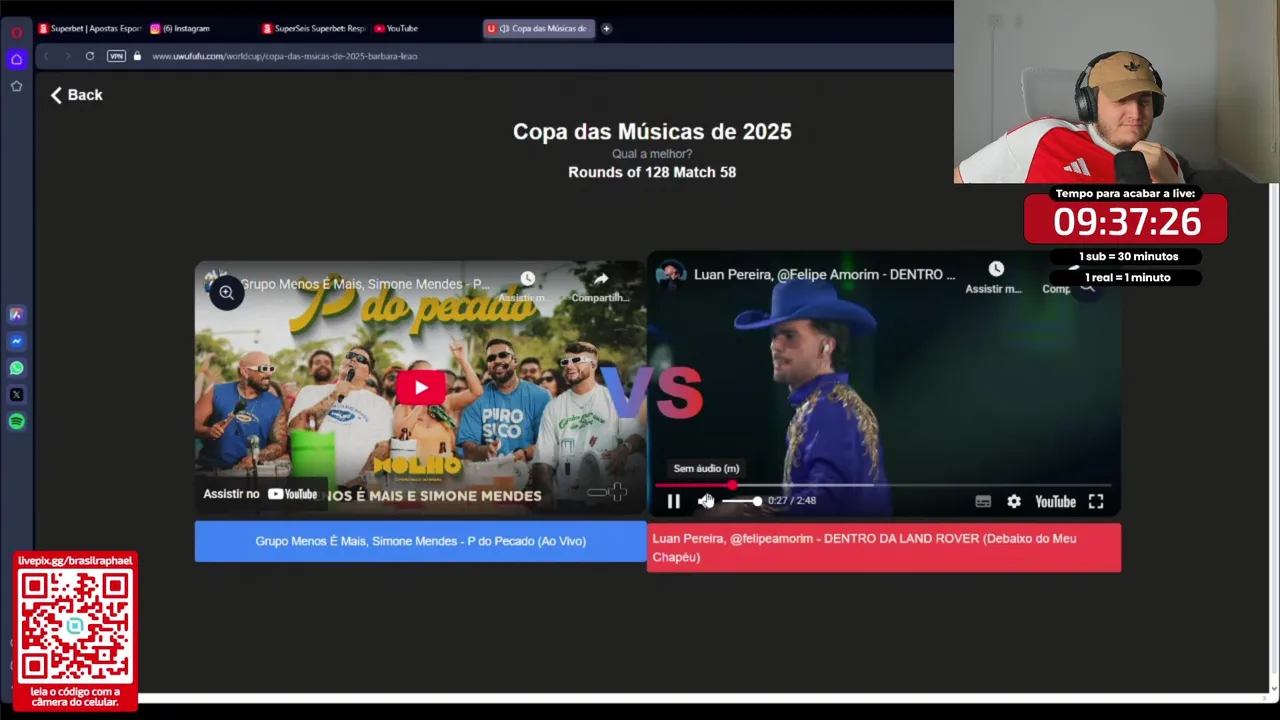
Task: Open the Grupo Menos É Mais video title
Action: click(x=366, y=284)
